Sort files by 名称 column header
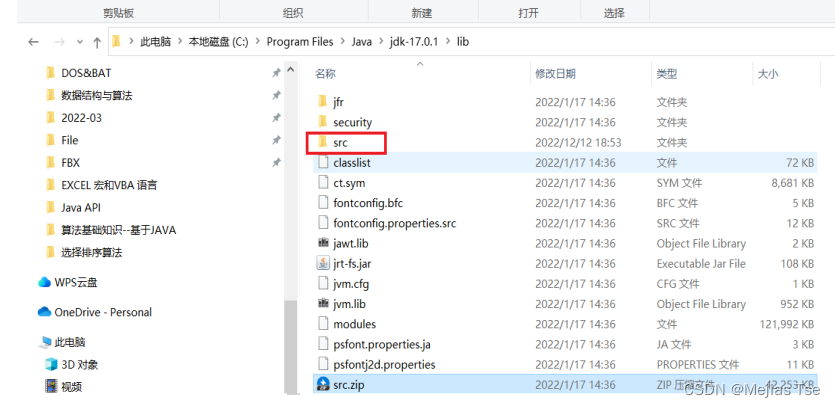This screenshot has width=835, height=407. coord(325,74)
